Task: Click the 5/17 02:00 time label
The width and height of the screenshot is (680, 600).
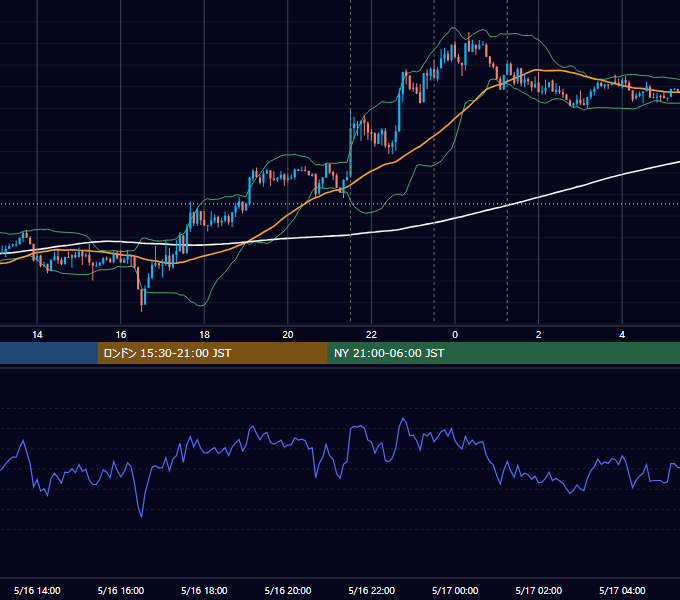Action: (539, 590)
